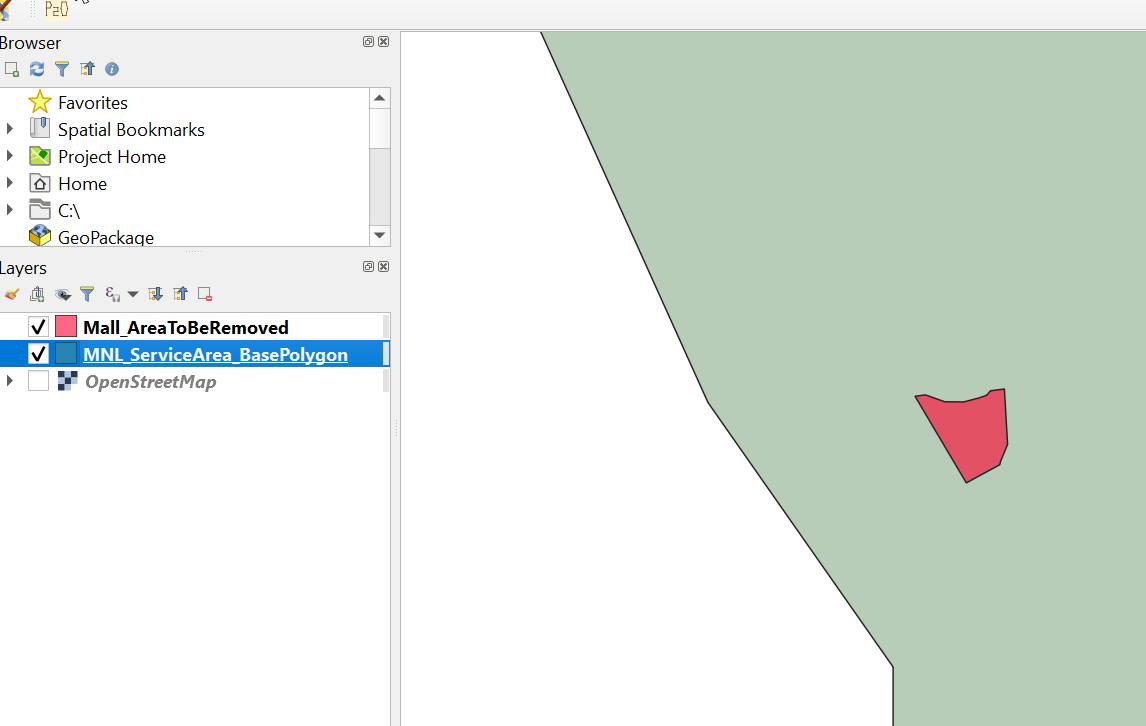Expand all layers in Layers panel
The width and height of the screenshot is (1146, 726).
click(155, 295)
